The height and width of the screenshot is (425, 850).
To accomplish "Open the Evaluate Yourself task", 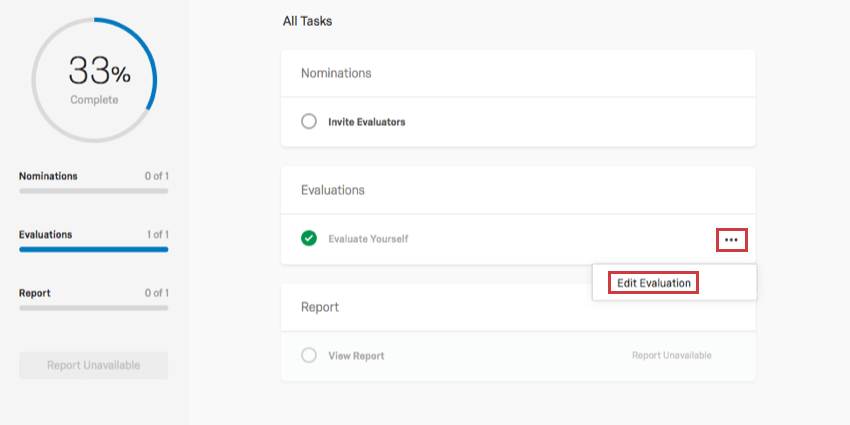I will coord(368,239).
